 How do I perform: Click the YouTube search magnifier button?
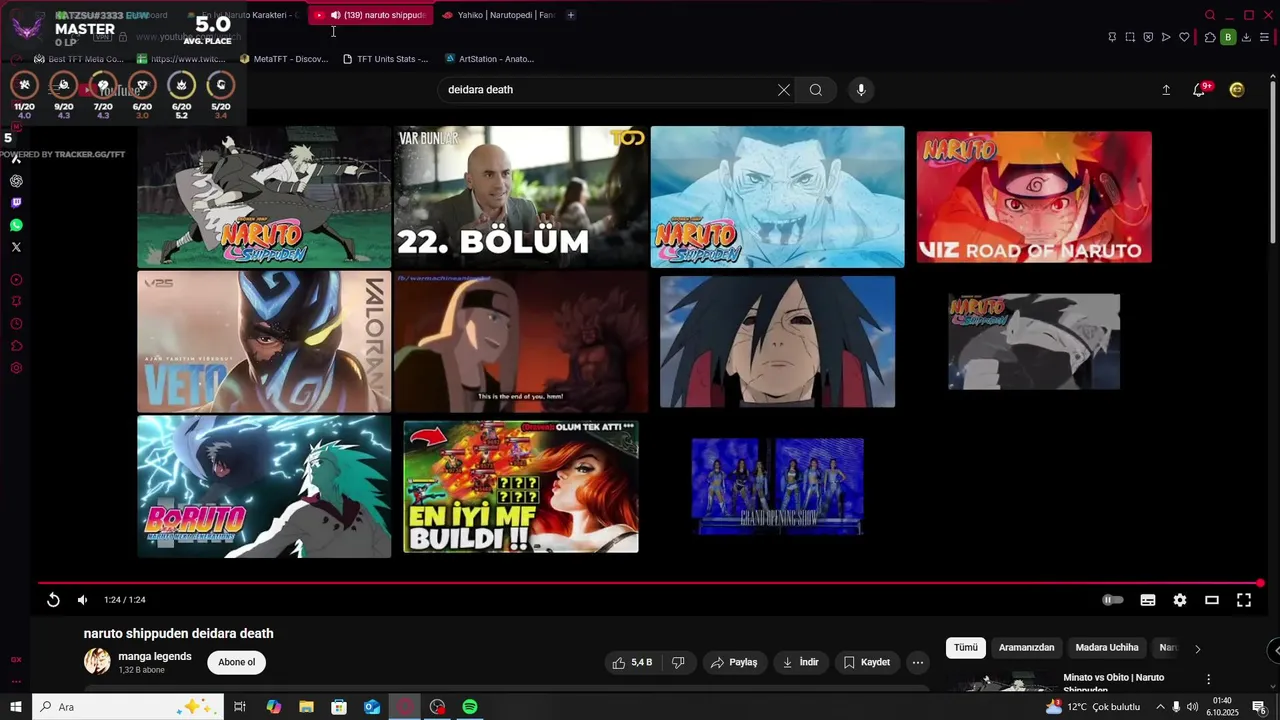tap(816, 90)
